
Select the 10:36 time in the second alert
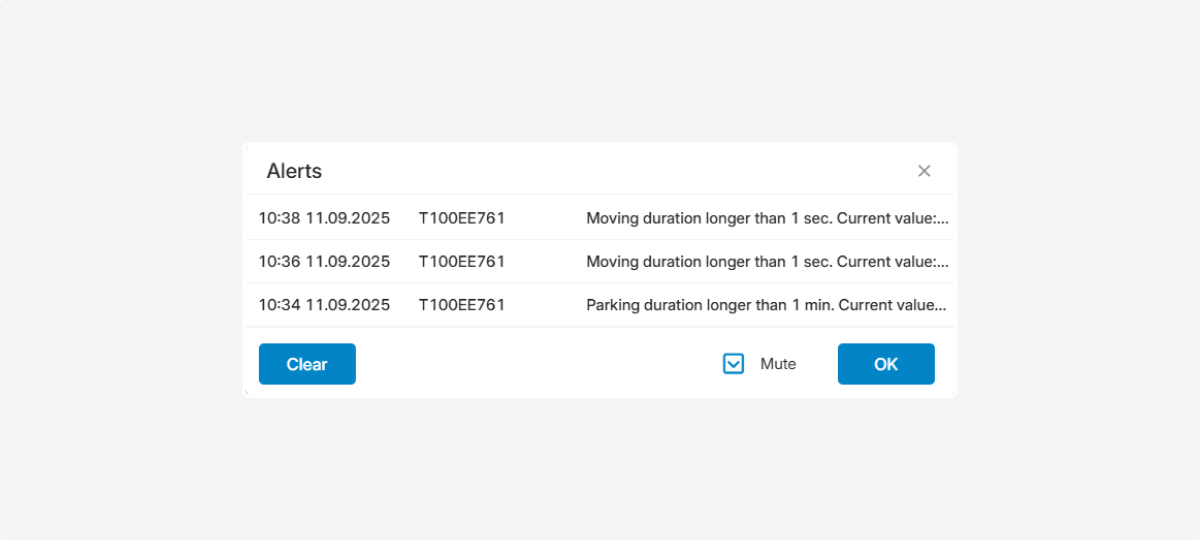279,262
